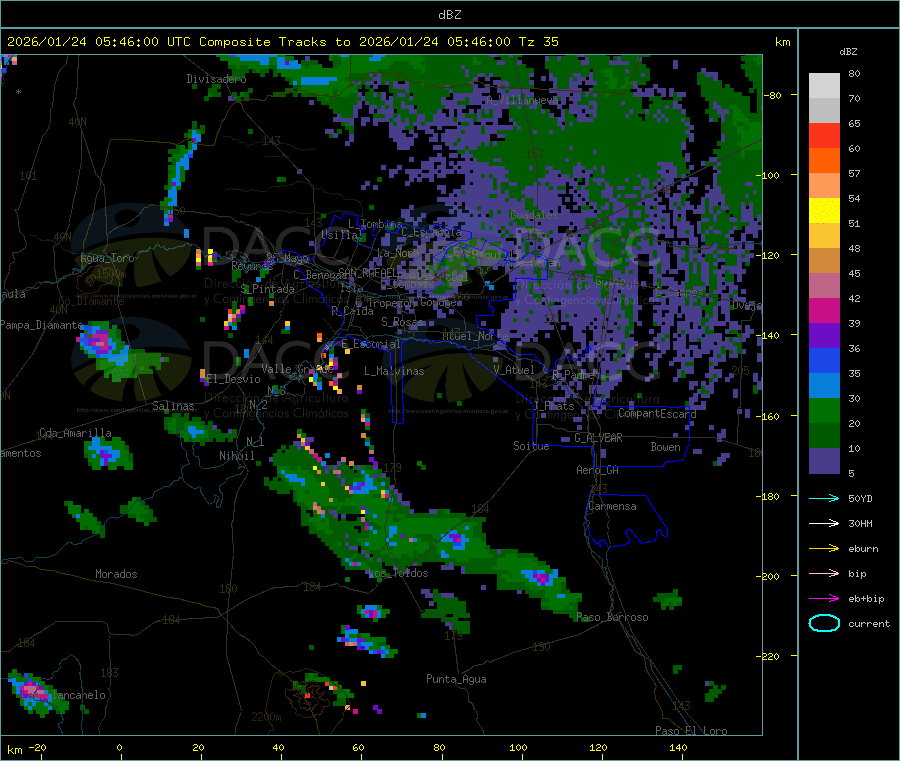The image size is (900, 761).
Task: Click the 'L_Malvinas' place label
Action: [x=394, y=371]
